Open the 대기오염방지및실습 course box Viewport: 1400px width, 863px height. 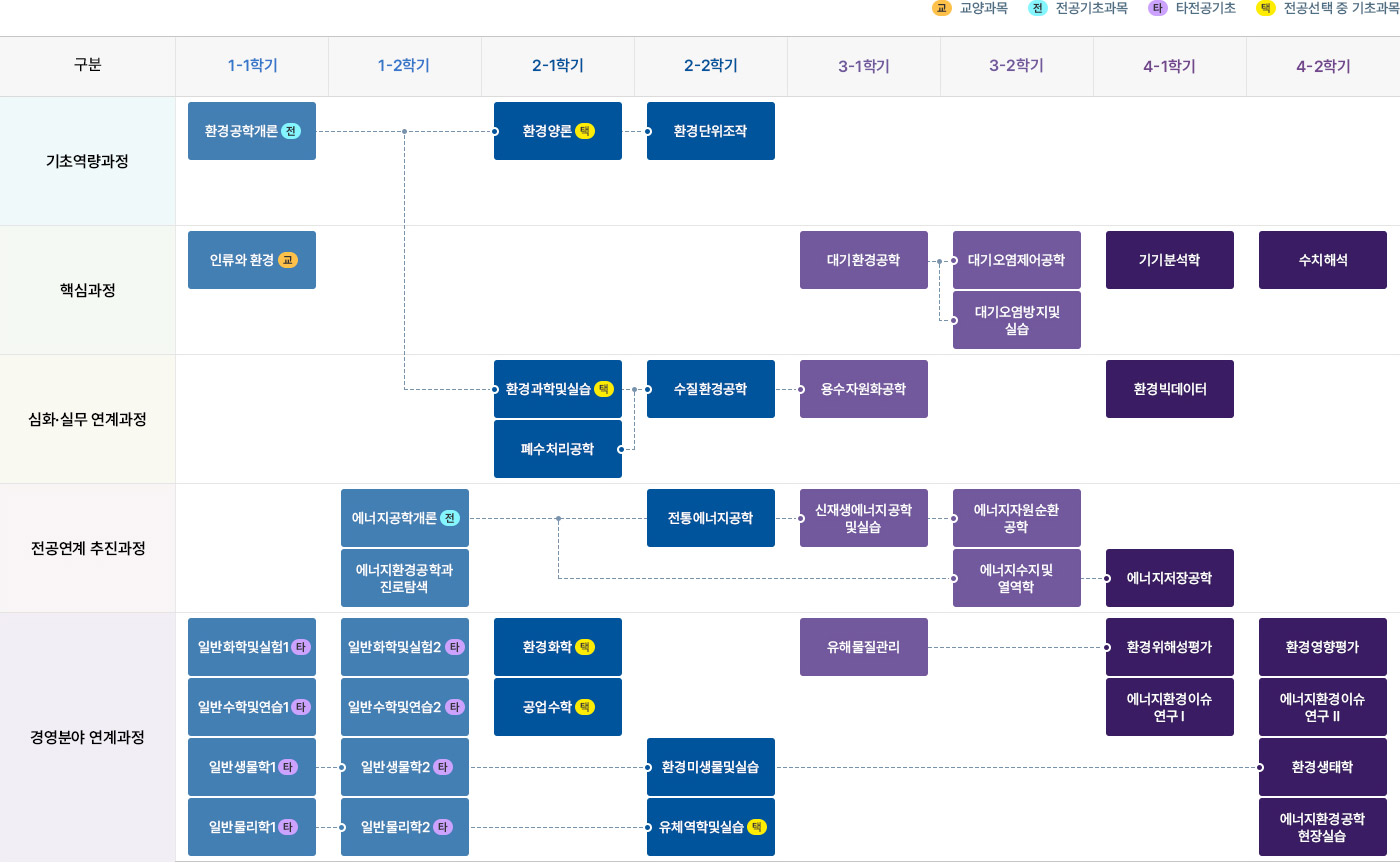1017,320
